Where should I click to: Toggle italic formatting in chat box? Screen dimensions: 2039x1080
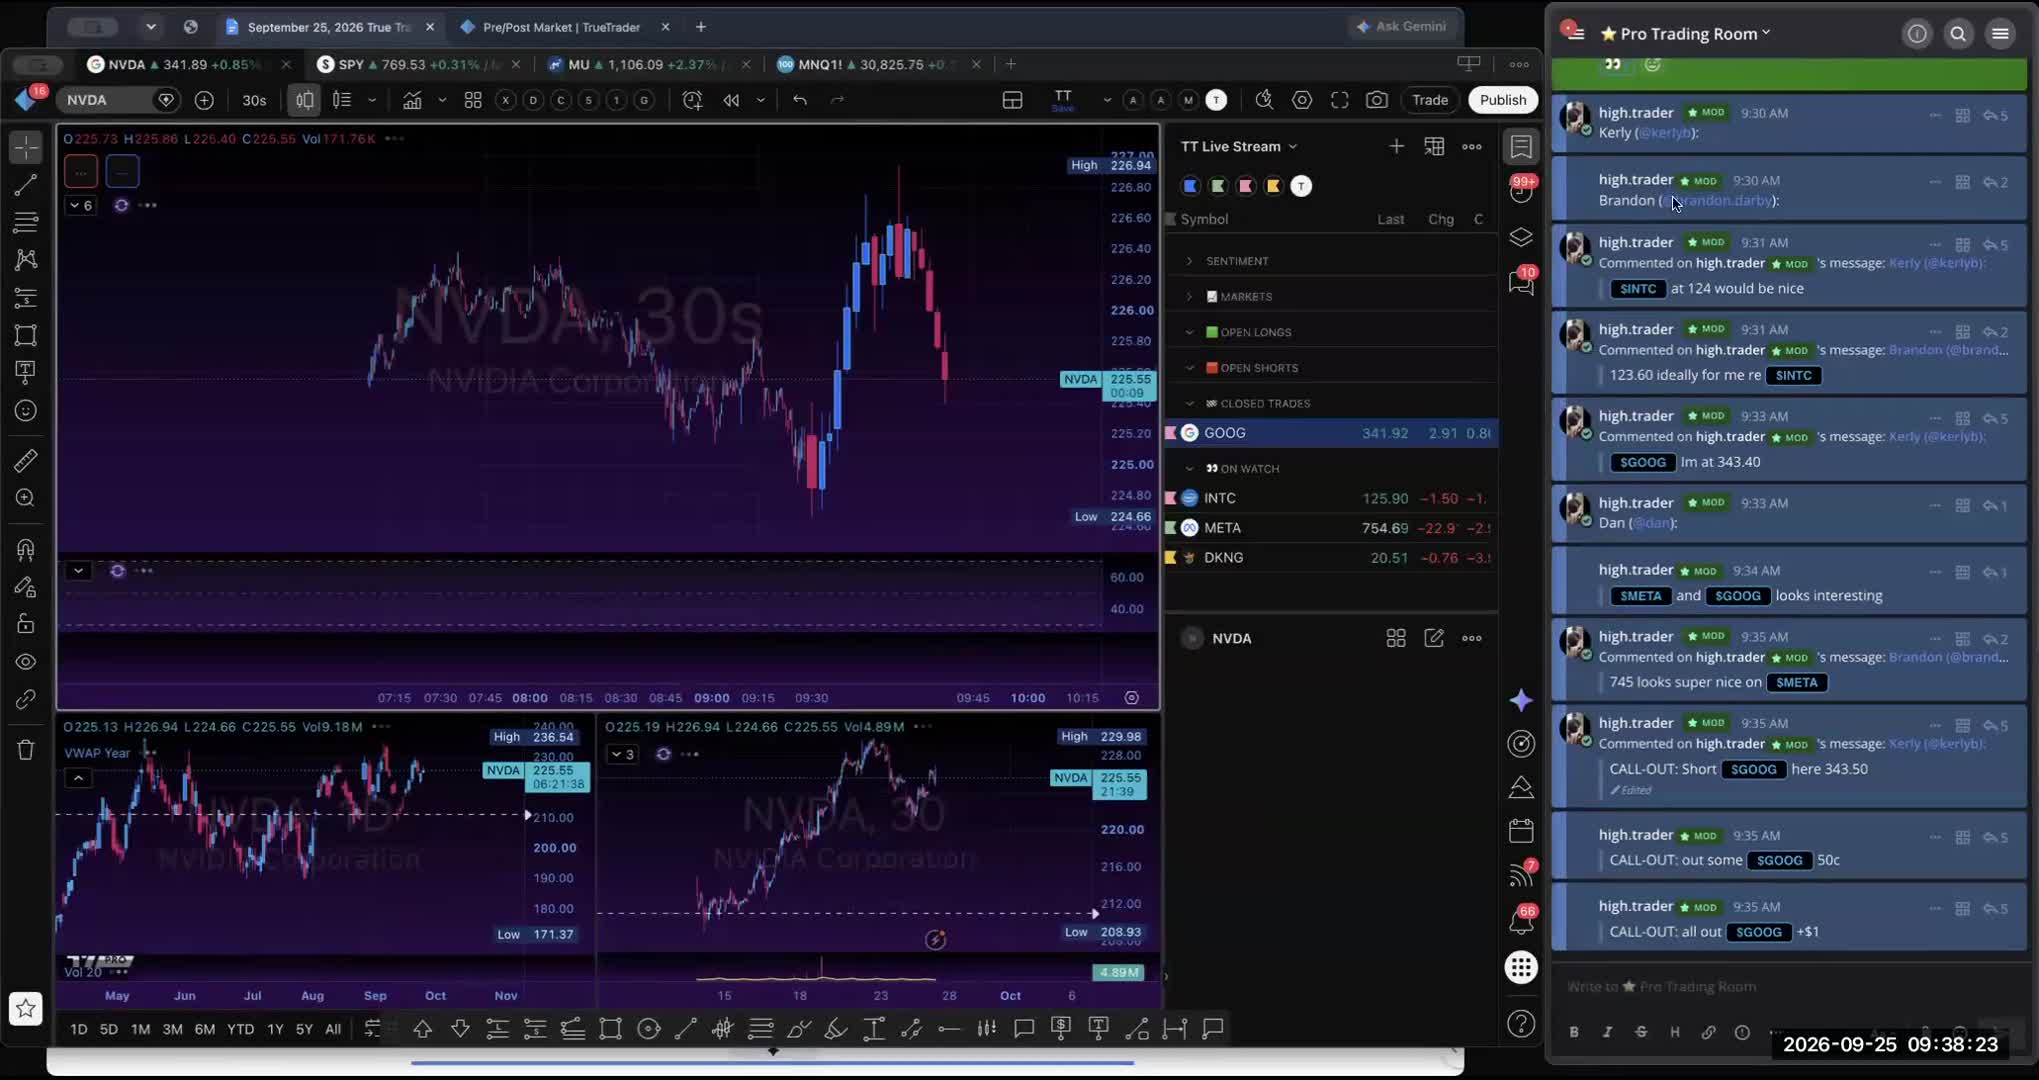[1607, 1032]
